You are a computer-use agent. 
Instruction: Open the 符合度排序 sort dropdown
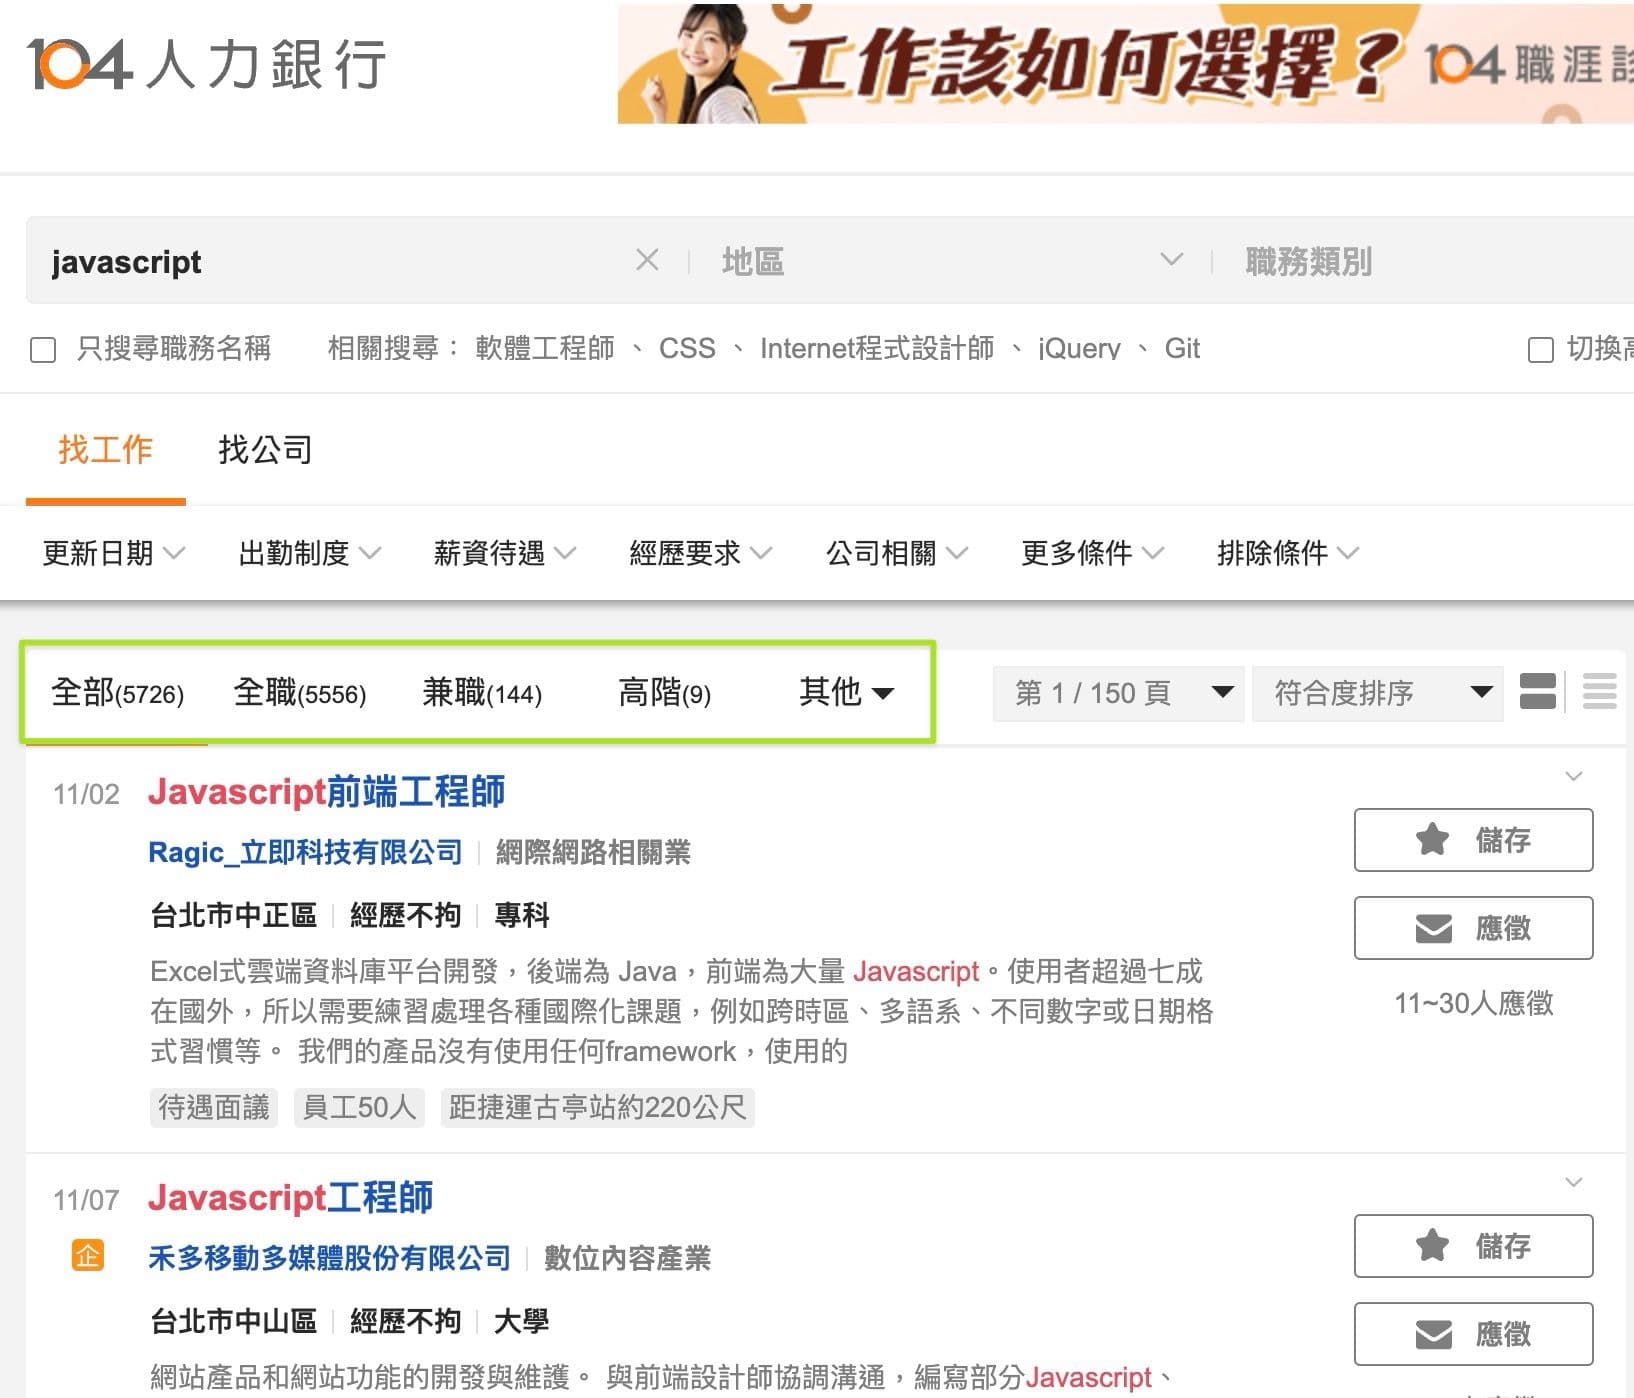pos(1377,693)
